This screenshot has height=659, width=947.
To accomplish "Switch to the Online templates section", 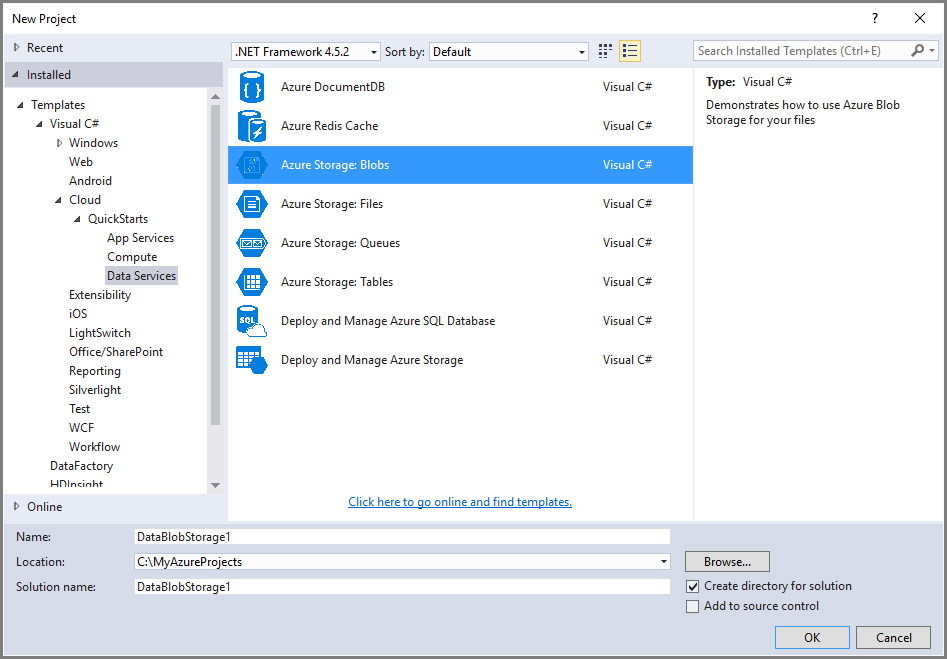I will [x=46, y=506].
